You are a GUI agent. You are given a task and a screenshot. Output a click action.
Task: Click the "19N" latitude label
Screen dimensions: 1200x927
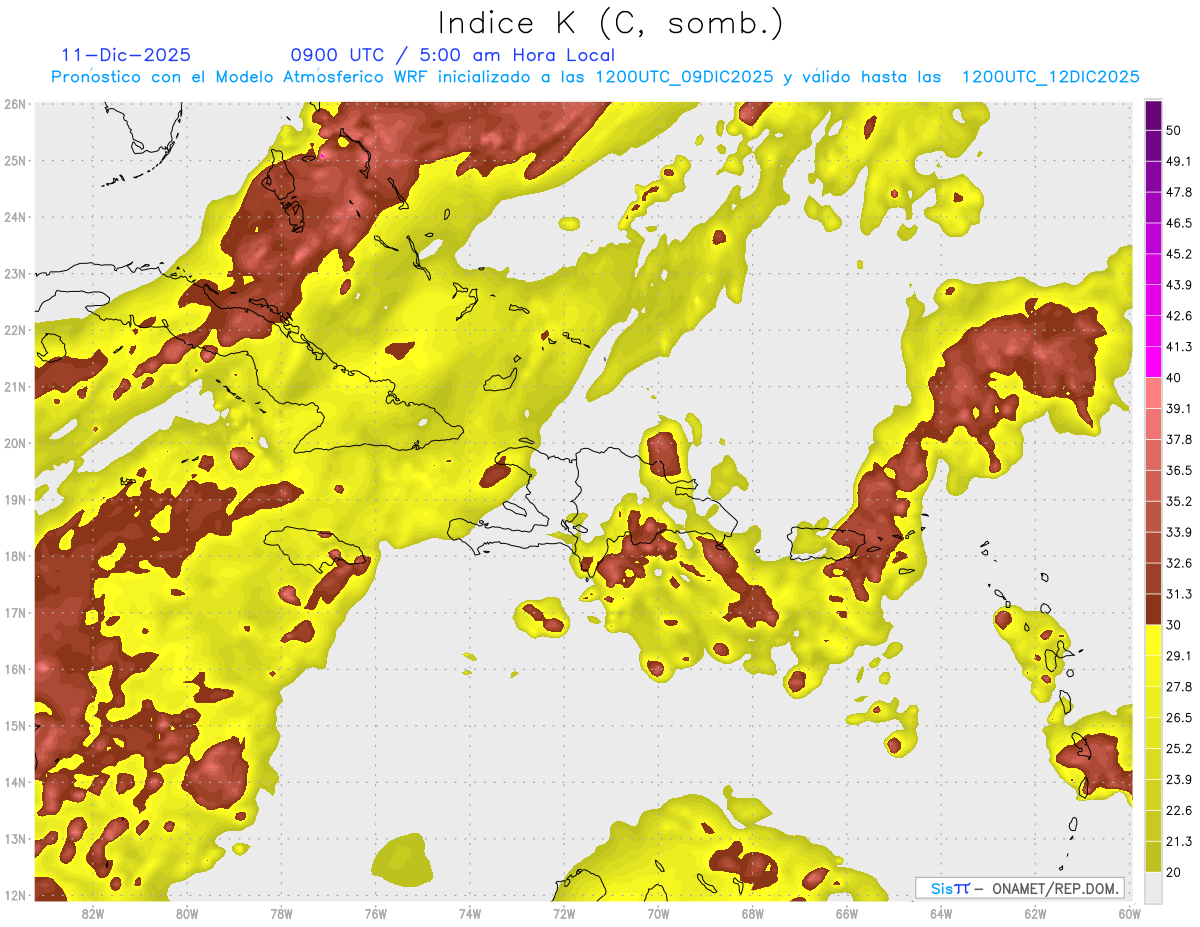[14, 500]
